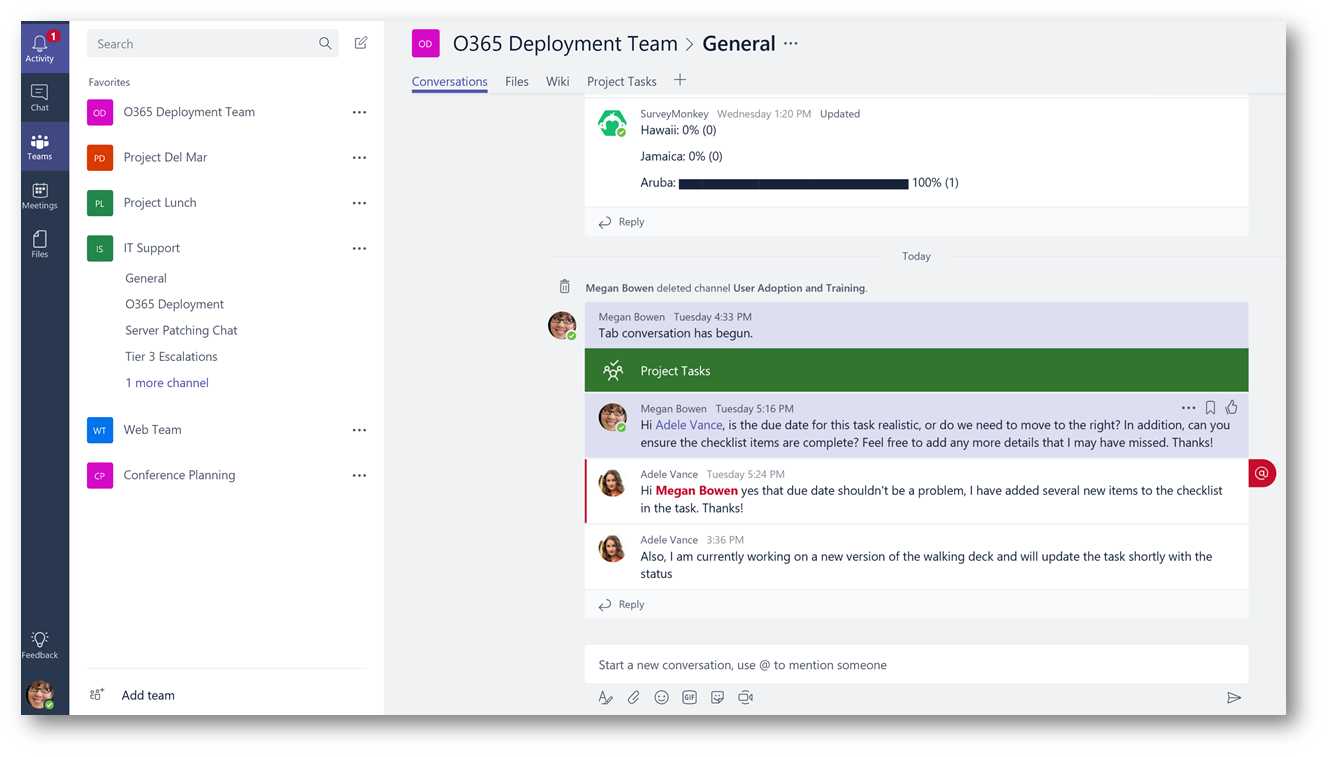Select the O365 Deployment channel
The width and height of the screenshot is (1328, 757).
pos(175,305)
